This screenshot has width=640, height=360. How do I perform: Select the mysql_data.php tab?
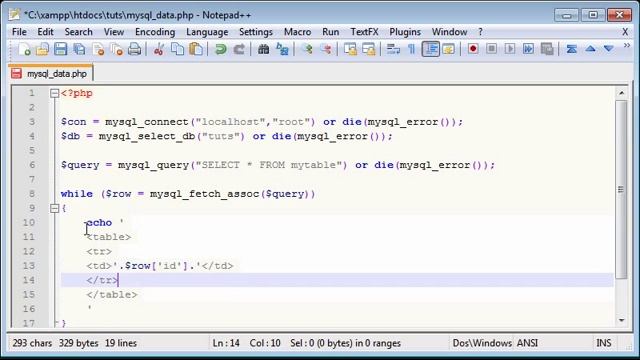[x=51, y=73]
